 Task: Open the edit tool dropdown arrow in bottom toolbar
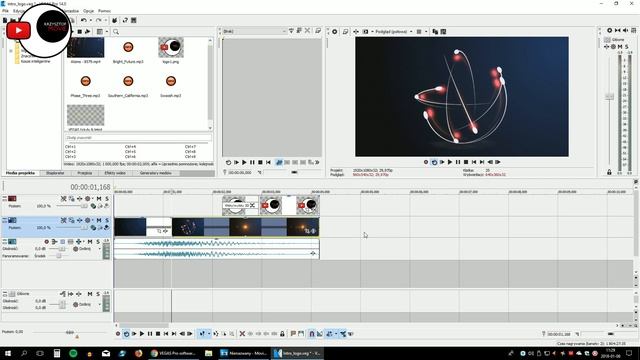[x=209, y=334]
